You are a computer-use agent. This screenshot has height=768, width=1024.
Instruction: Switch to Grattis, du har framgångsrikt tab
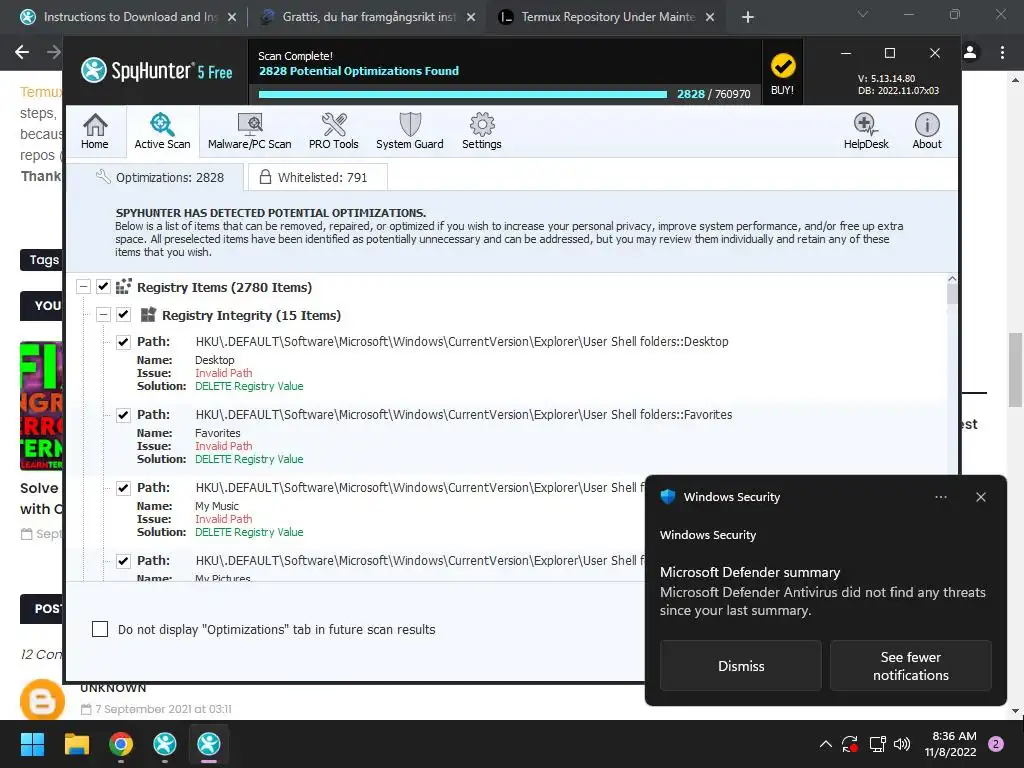[368, 17]
